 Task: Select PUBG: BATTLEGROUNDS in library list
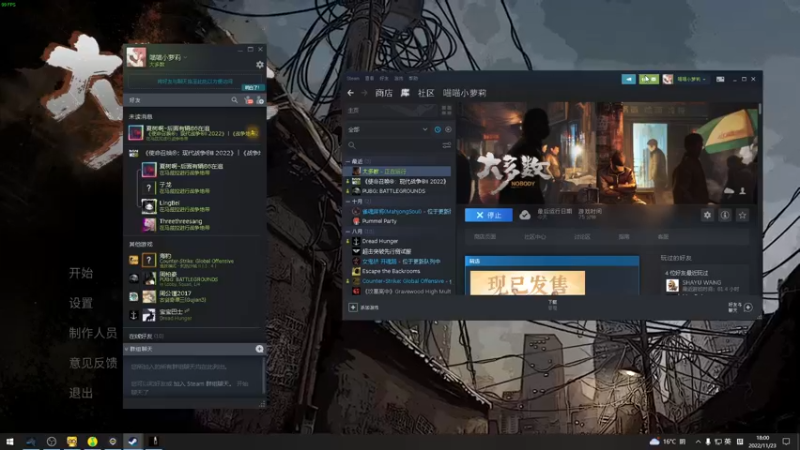coord(393,191)
